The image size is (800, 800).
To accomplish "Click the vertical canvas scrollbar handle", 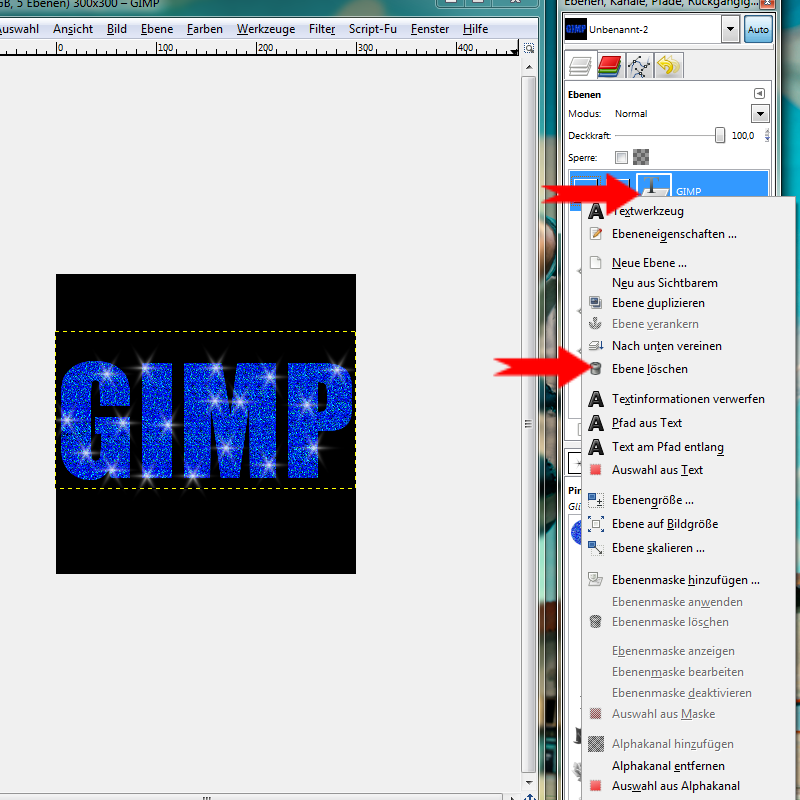I will 529,424.
